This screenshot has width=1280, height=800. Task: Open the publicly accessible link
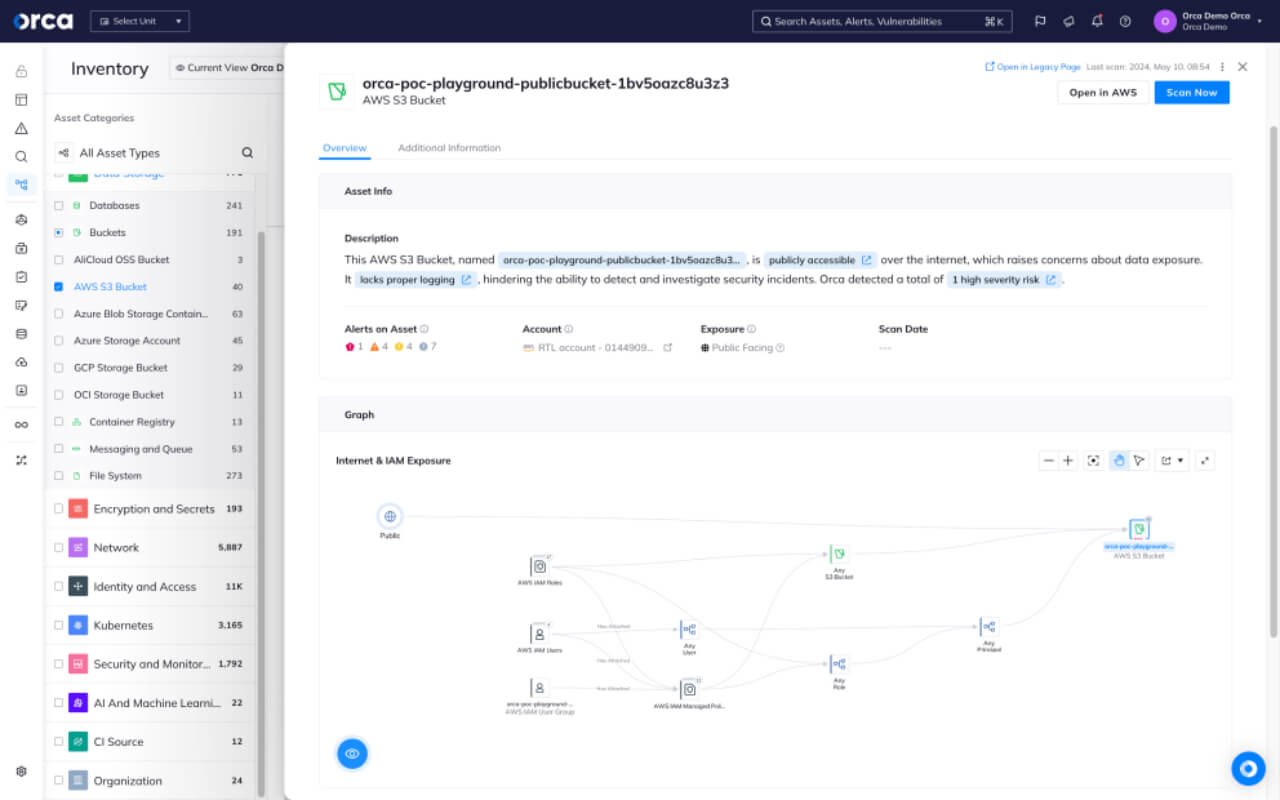coord(820,260)
